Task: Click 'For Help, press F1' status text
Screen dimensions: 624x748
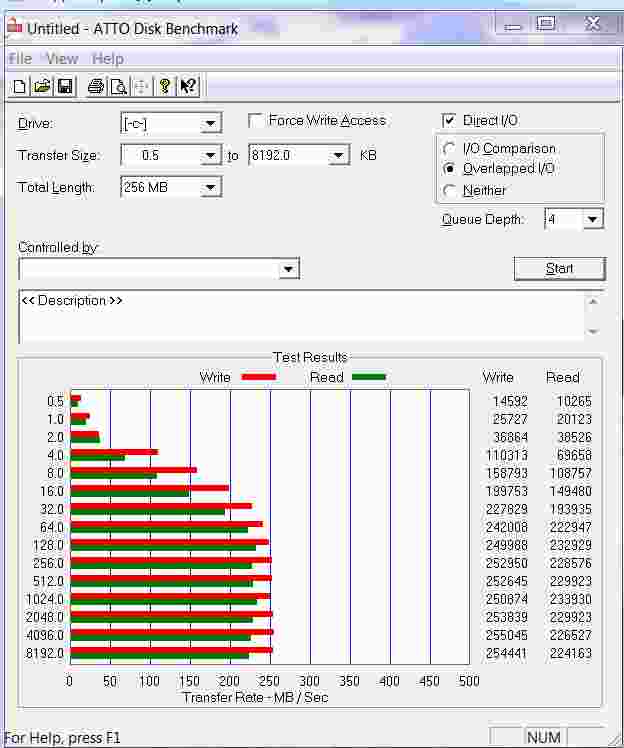Action: tap(63, 738)
